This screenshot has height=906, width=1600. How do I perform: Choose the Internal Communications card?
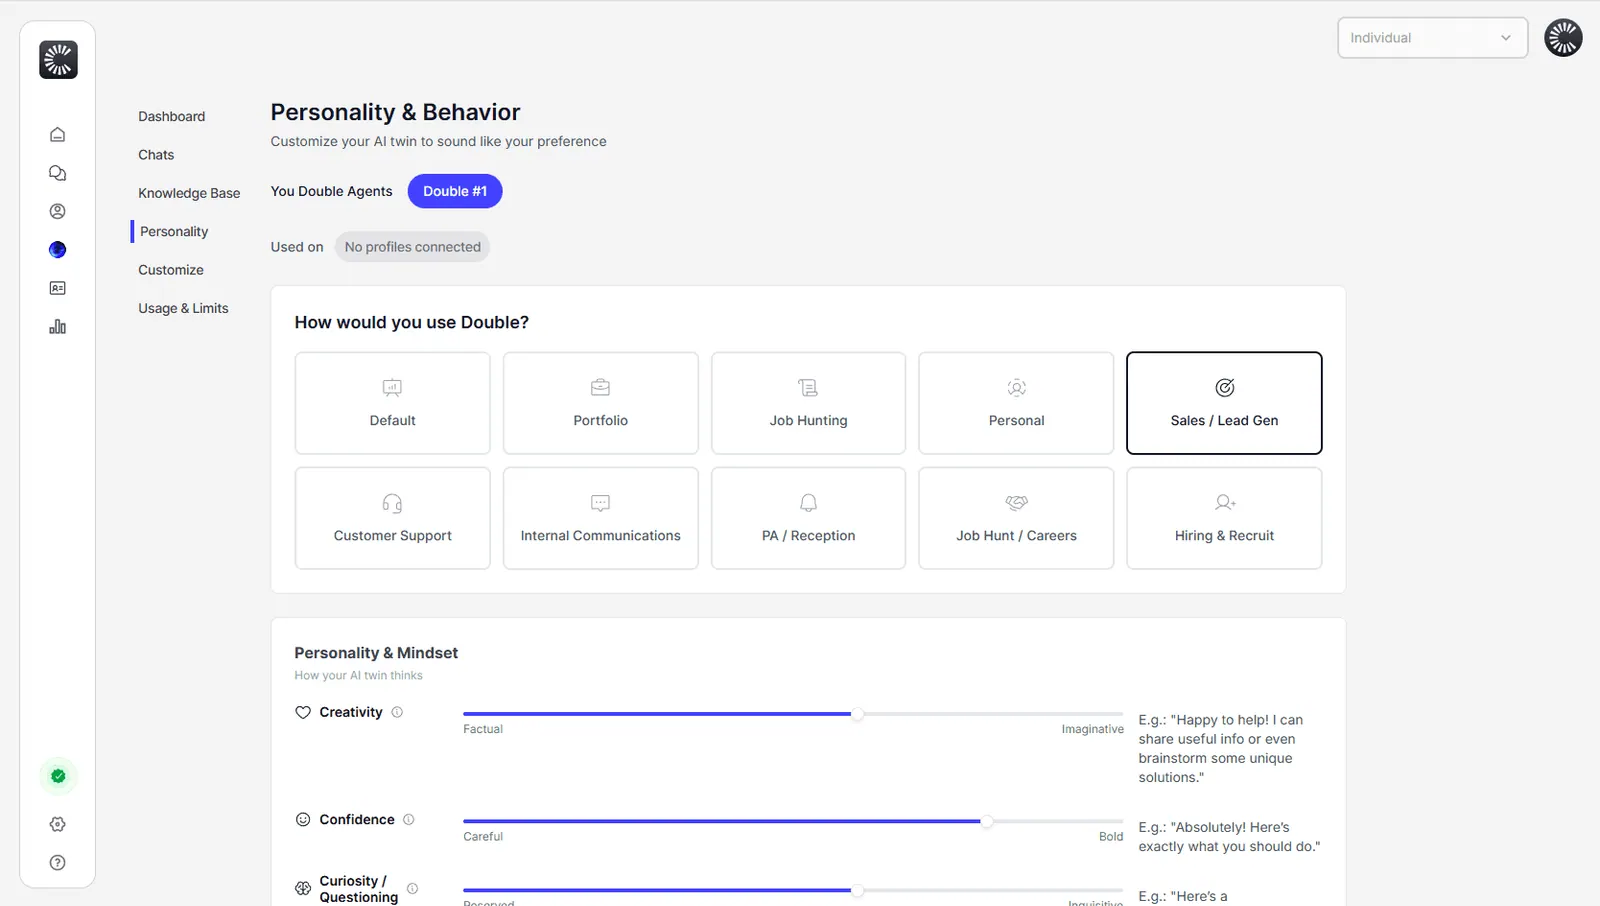click(600, 518)
